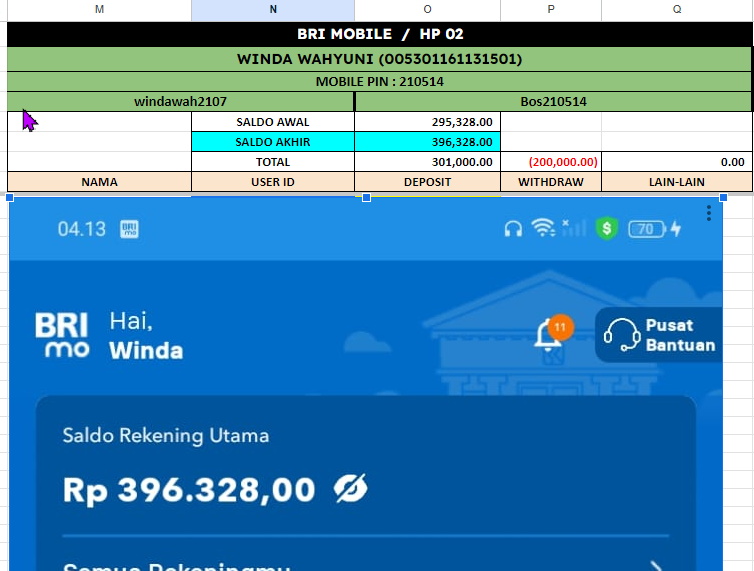
Task: Select the SALDO AKHIR label cell
Action: click(273, 142)
